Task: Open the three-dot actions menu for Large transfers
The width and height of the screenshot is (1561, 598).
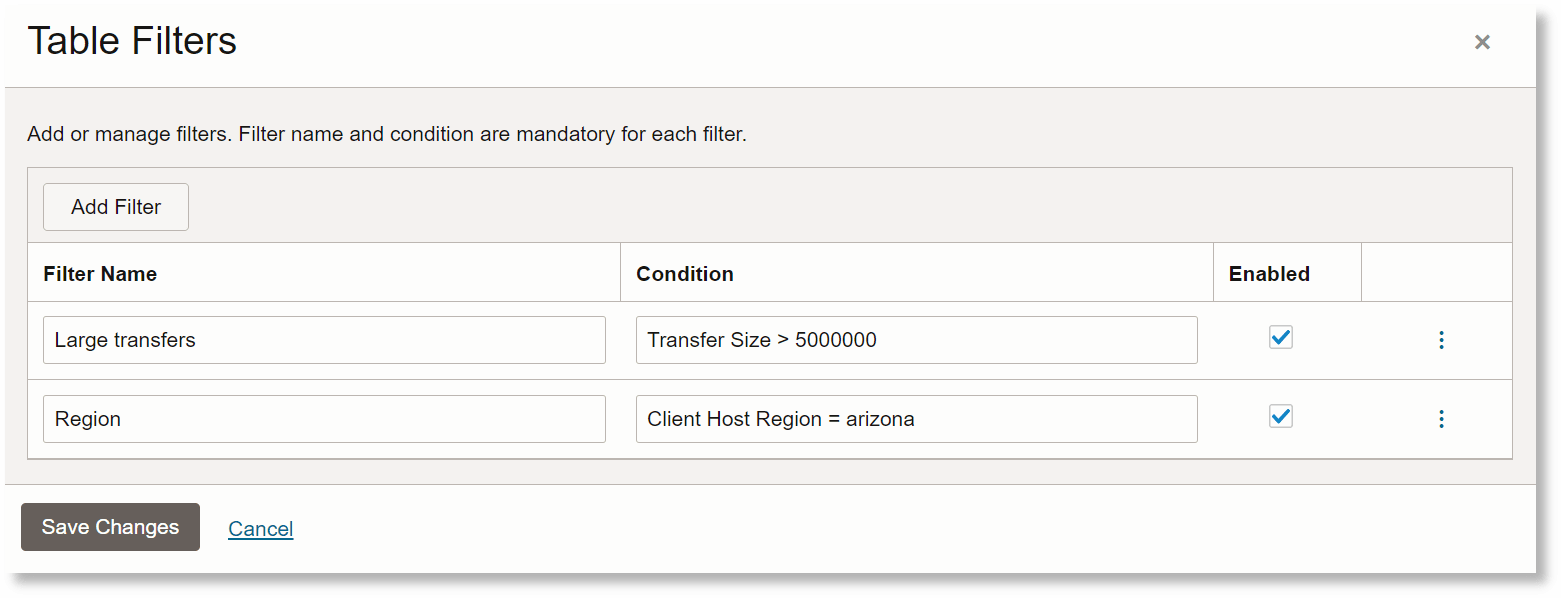Action: [x=1441, y=340]
